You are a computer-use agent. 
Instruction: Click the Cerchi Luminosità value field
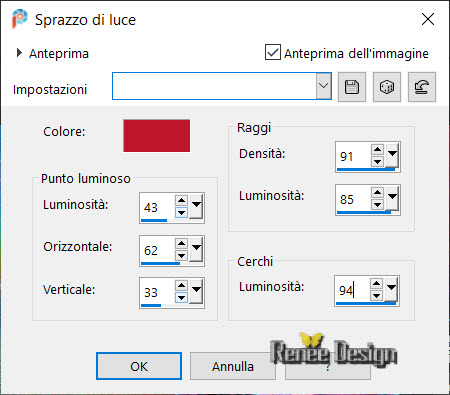[352, 290]
